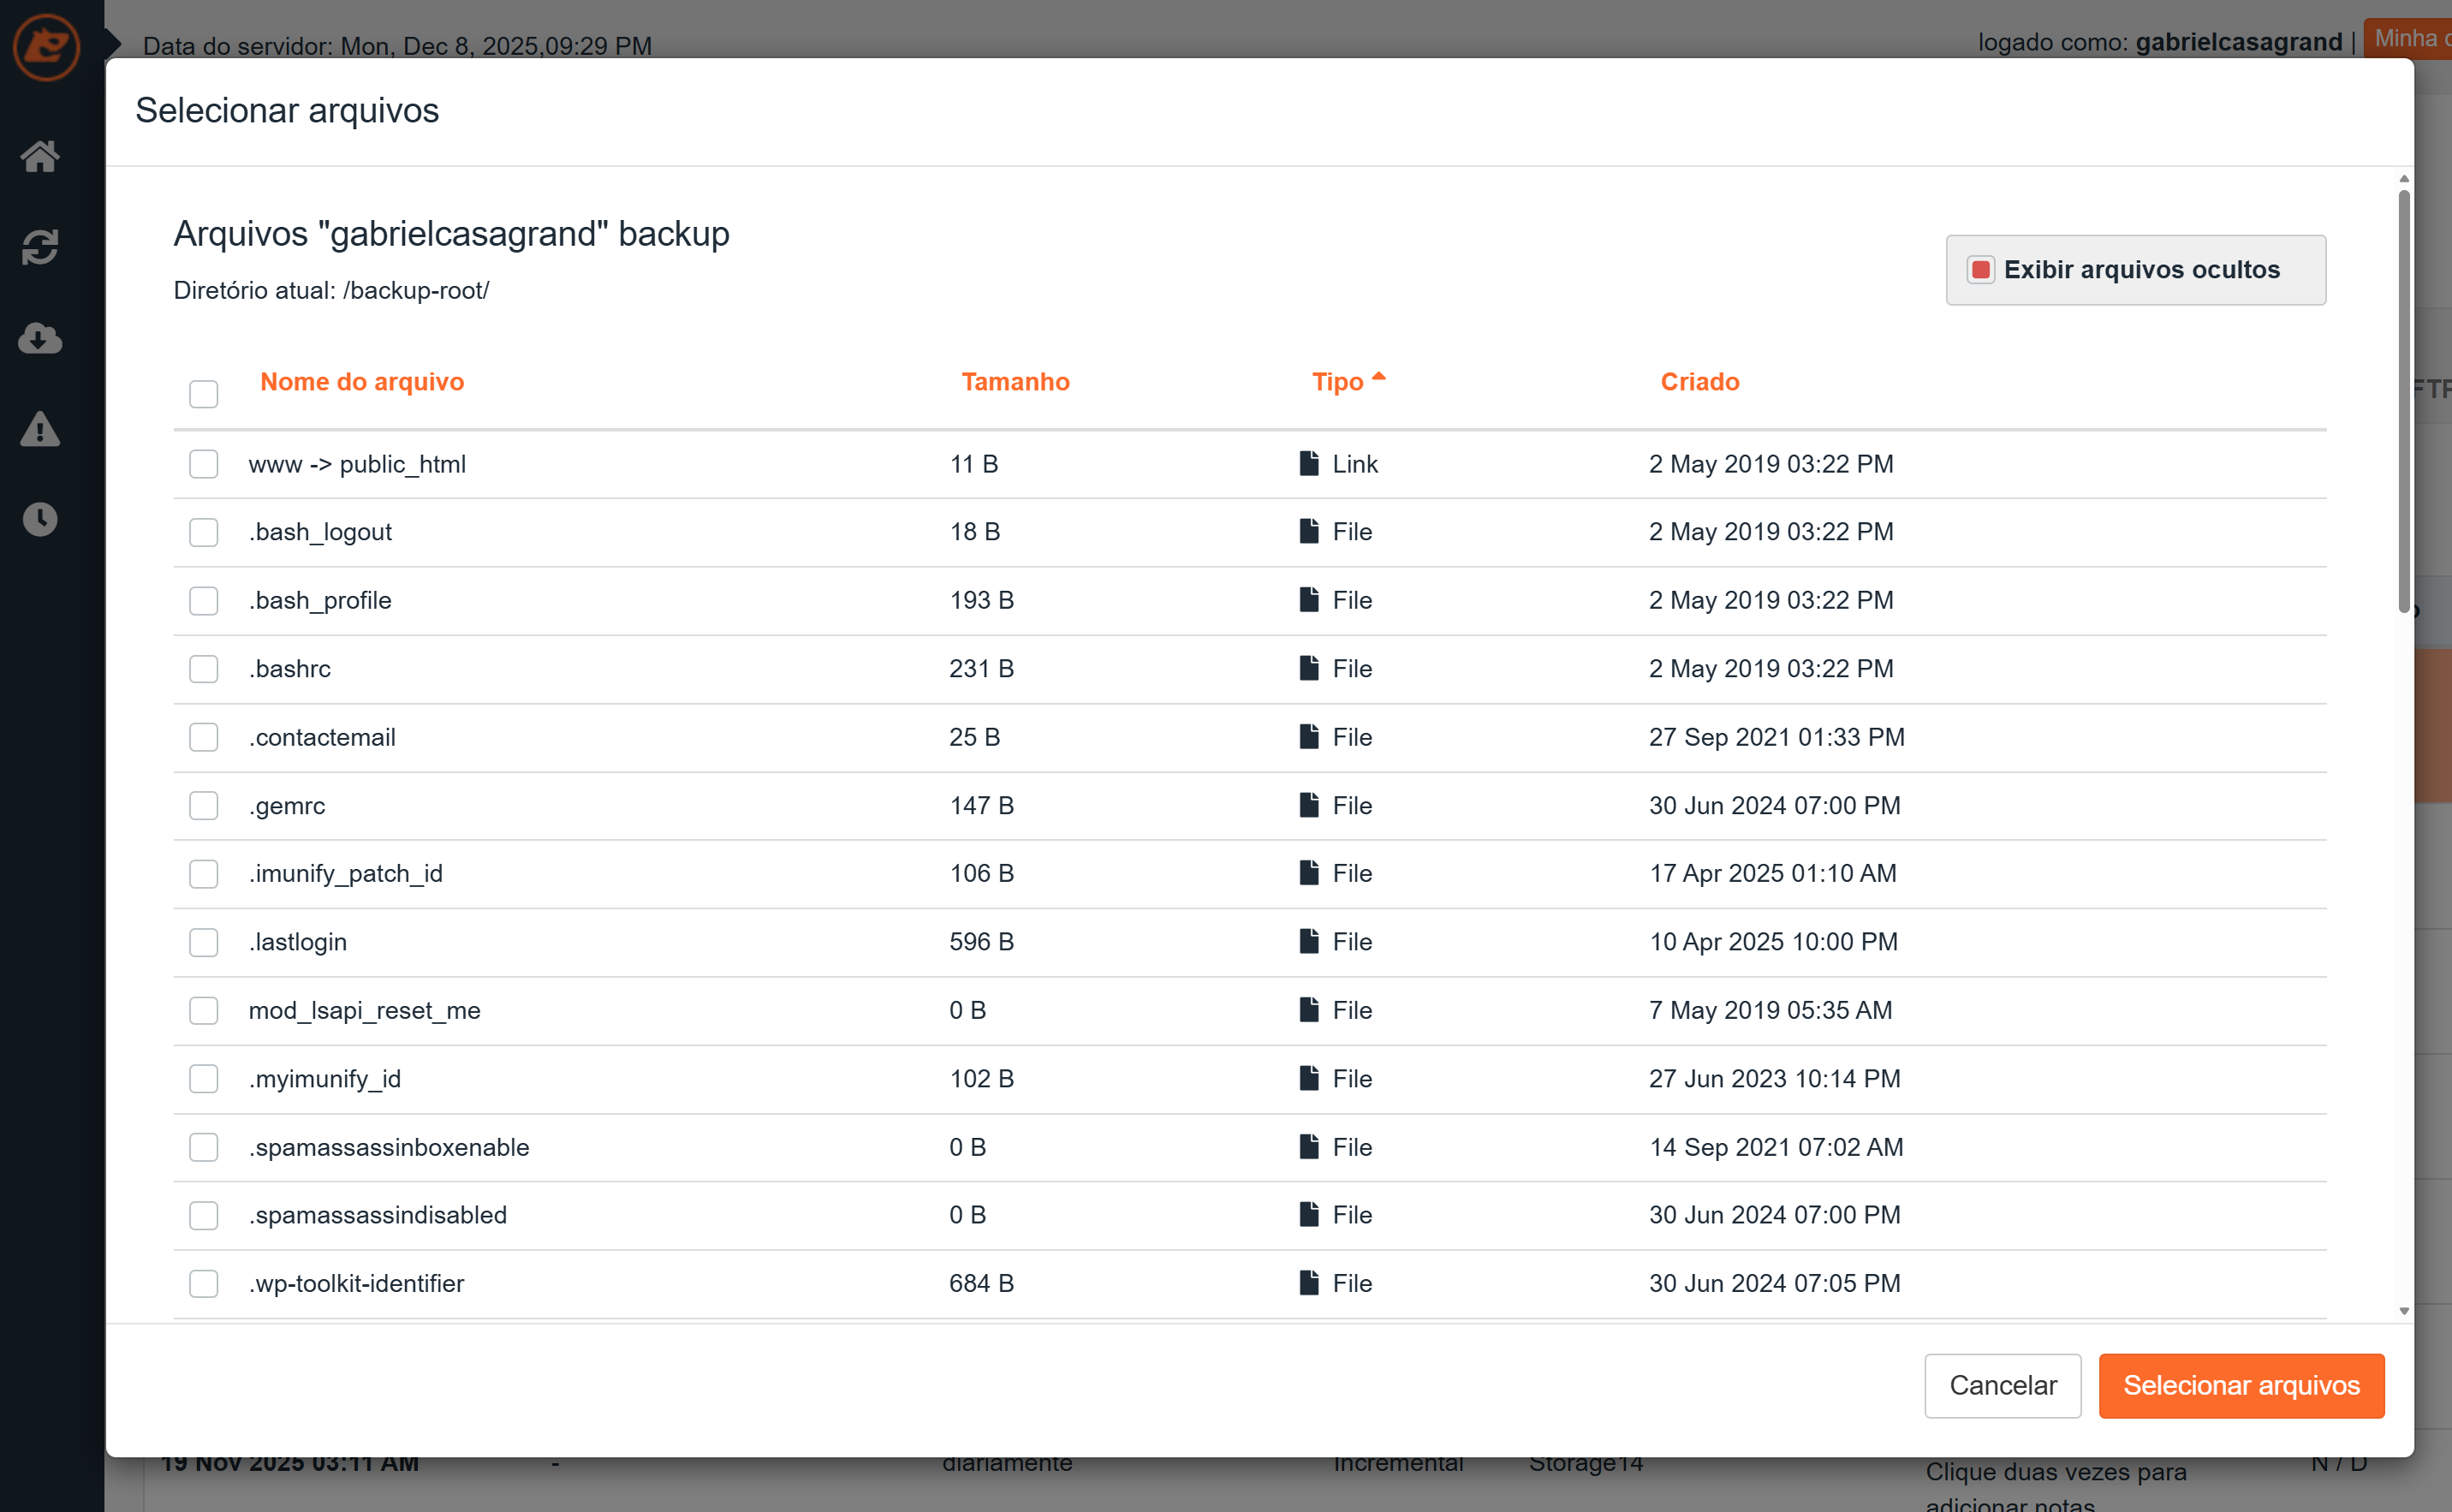Click file icon in .bashrc row
The height and width of the screenshot is (1512, 2452).
point(1308,668)
